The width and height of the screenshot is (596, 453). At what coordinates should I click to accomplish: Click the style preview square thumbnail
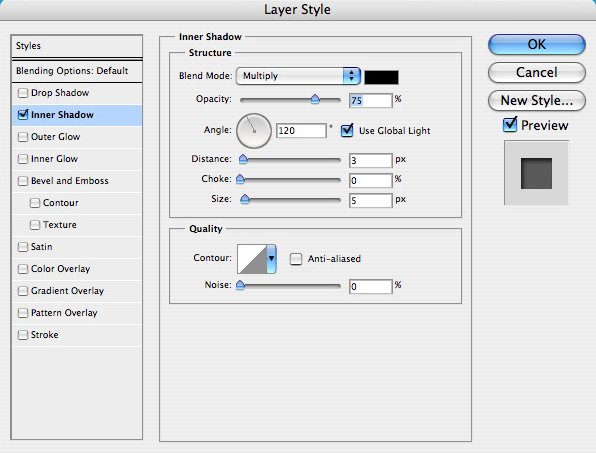(536, 173)
